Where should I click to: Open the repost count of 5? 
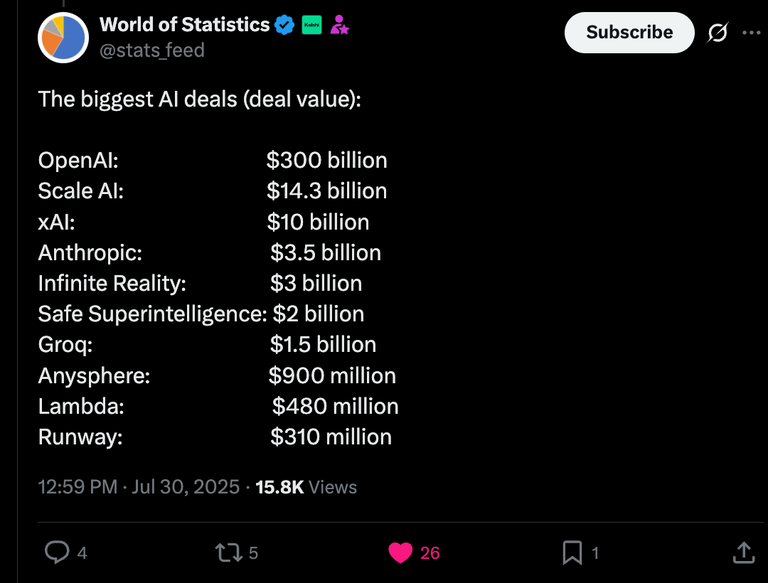point(253,553)
